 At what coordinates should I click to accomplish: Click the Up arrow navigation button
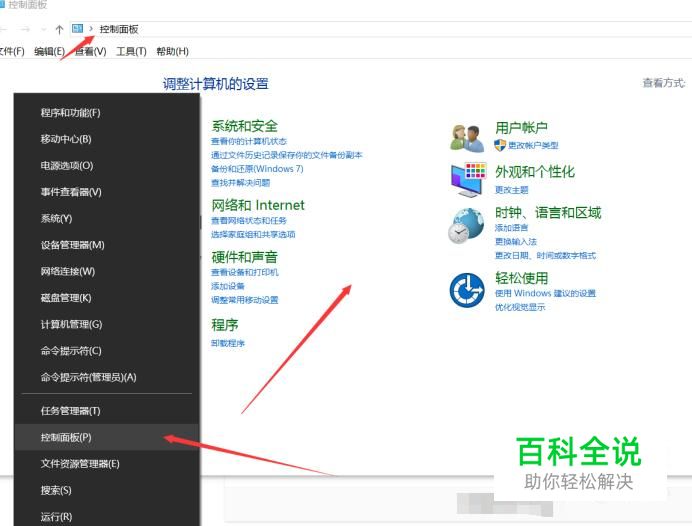[x=59, y=29]
